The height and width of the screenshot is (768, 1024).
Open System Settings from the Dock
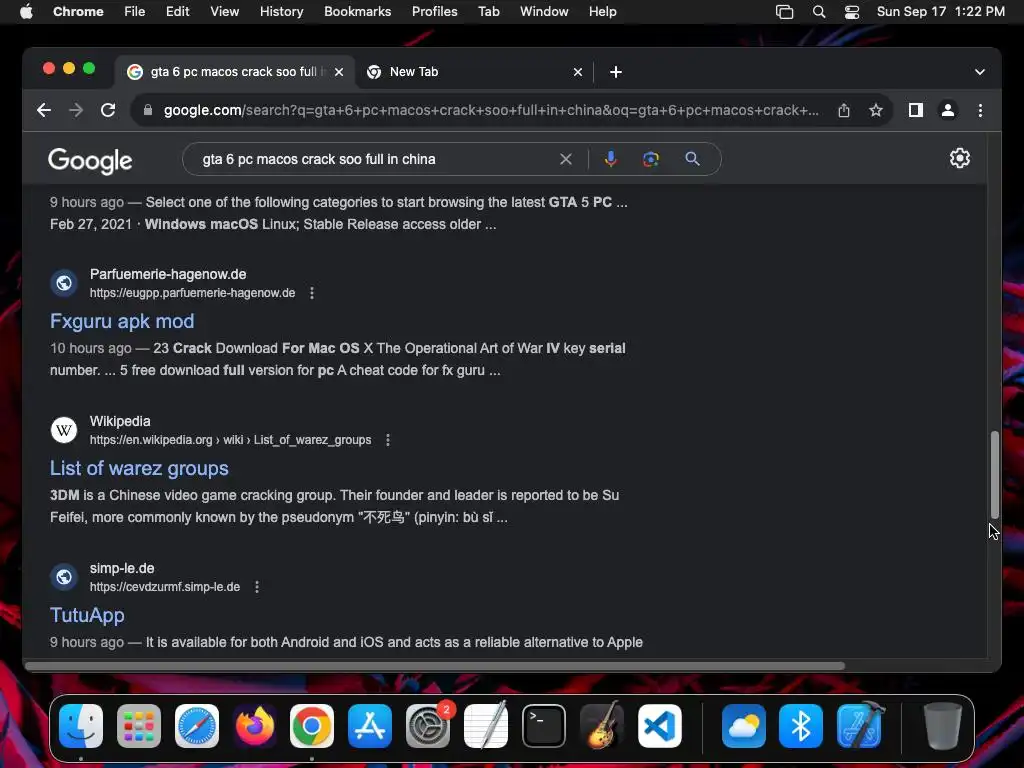pos(428,726)
